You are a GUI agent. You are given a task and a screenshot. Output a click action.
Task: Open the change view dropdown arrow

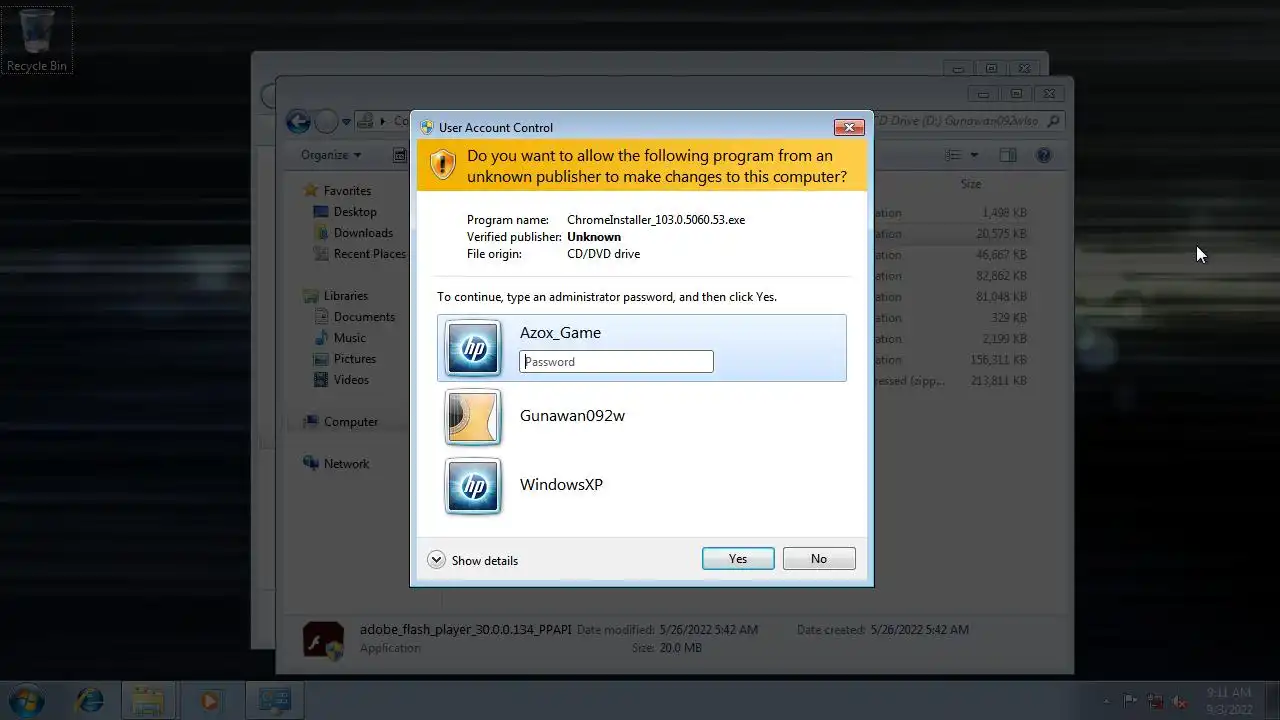tap(974, 155)
